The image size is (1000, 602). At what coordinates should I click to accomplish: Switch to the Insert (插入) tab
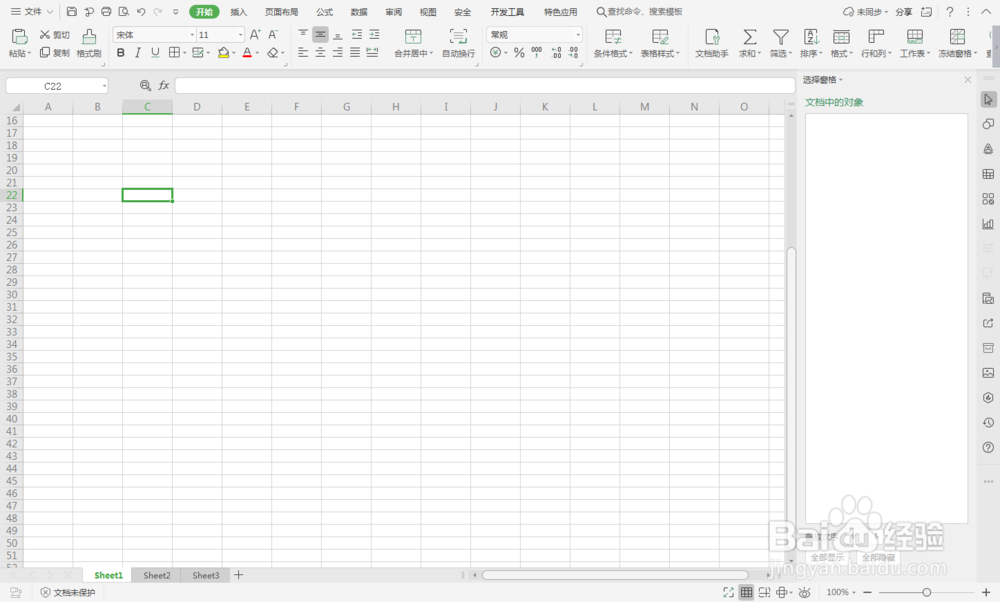click(x=239, y=12)
